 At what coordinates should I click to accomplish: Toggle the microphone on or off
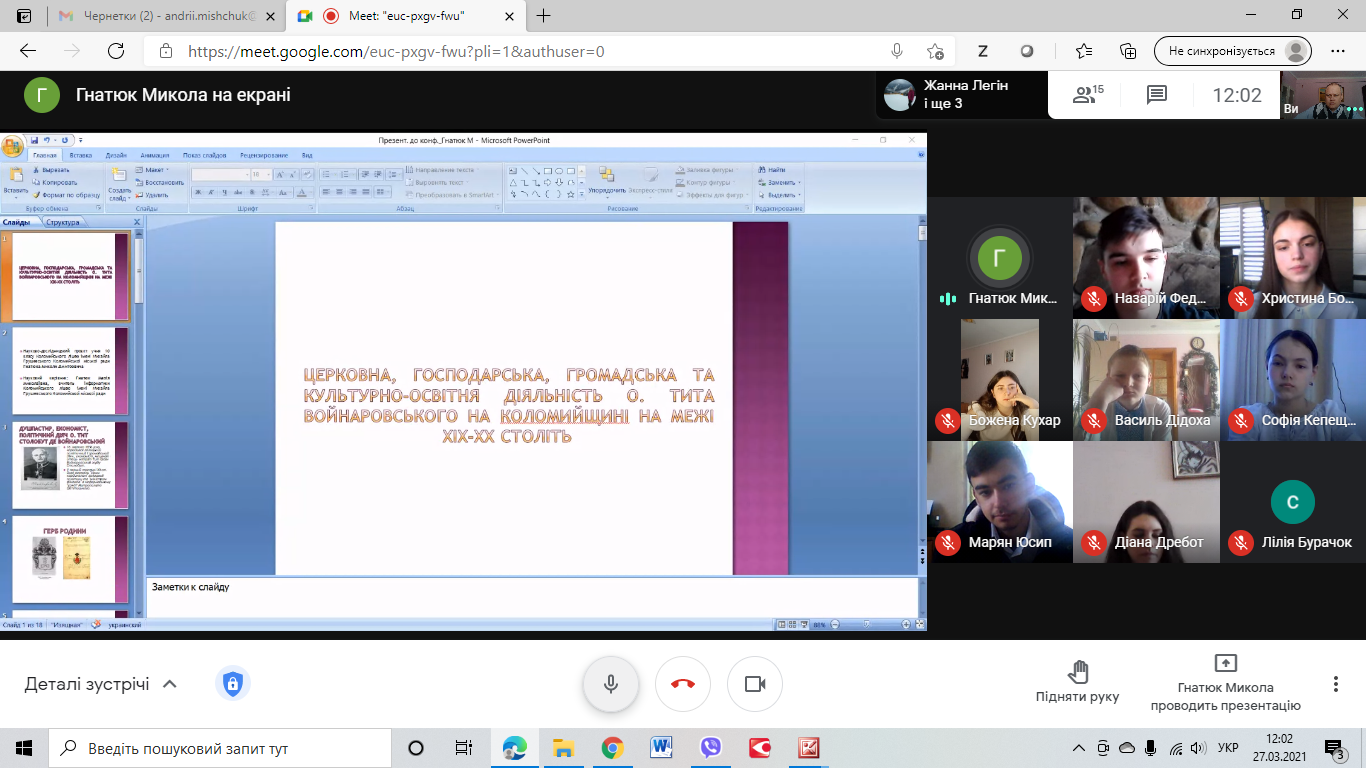click(611, 684)
